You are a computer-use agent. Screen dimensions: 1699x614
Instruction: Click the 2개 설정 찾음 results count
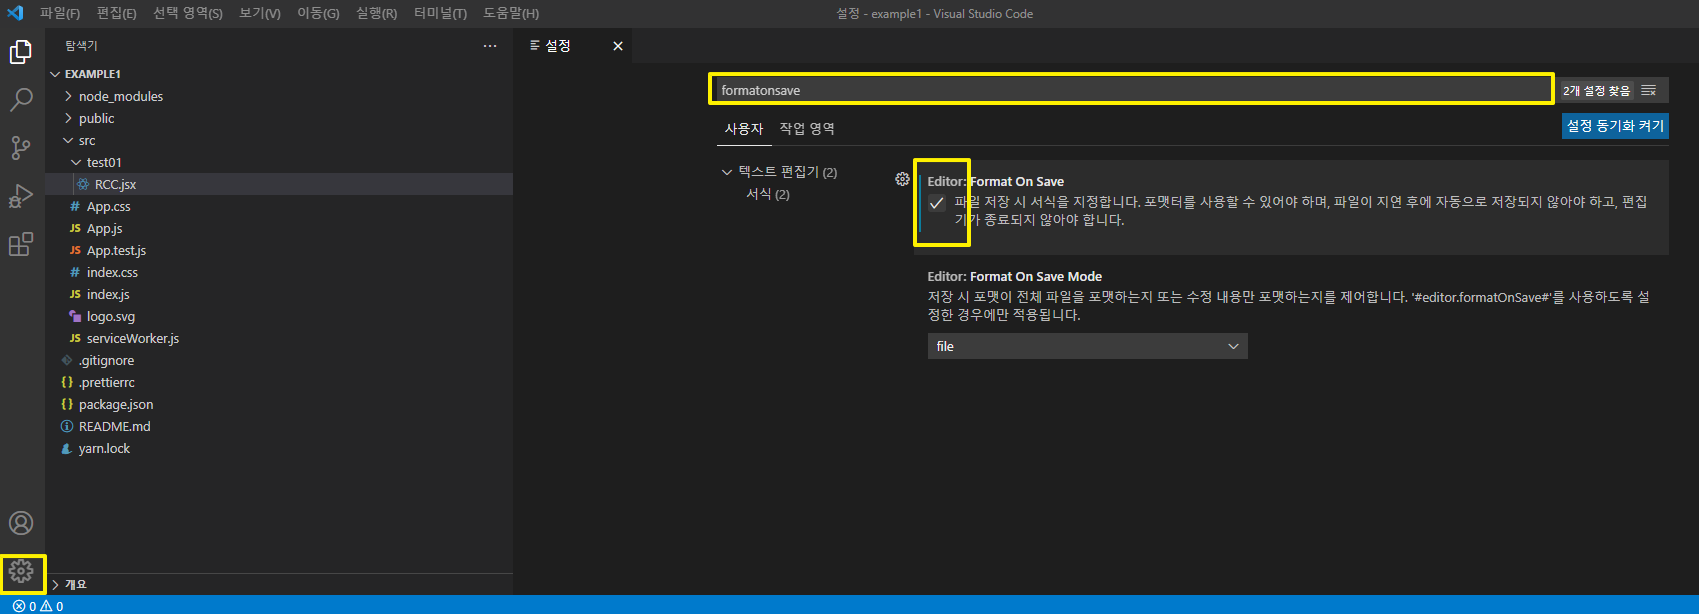point(1597,90)
